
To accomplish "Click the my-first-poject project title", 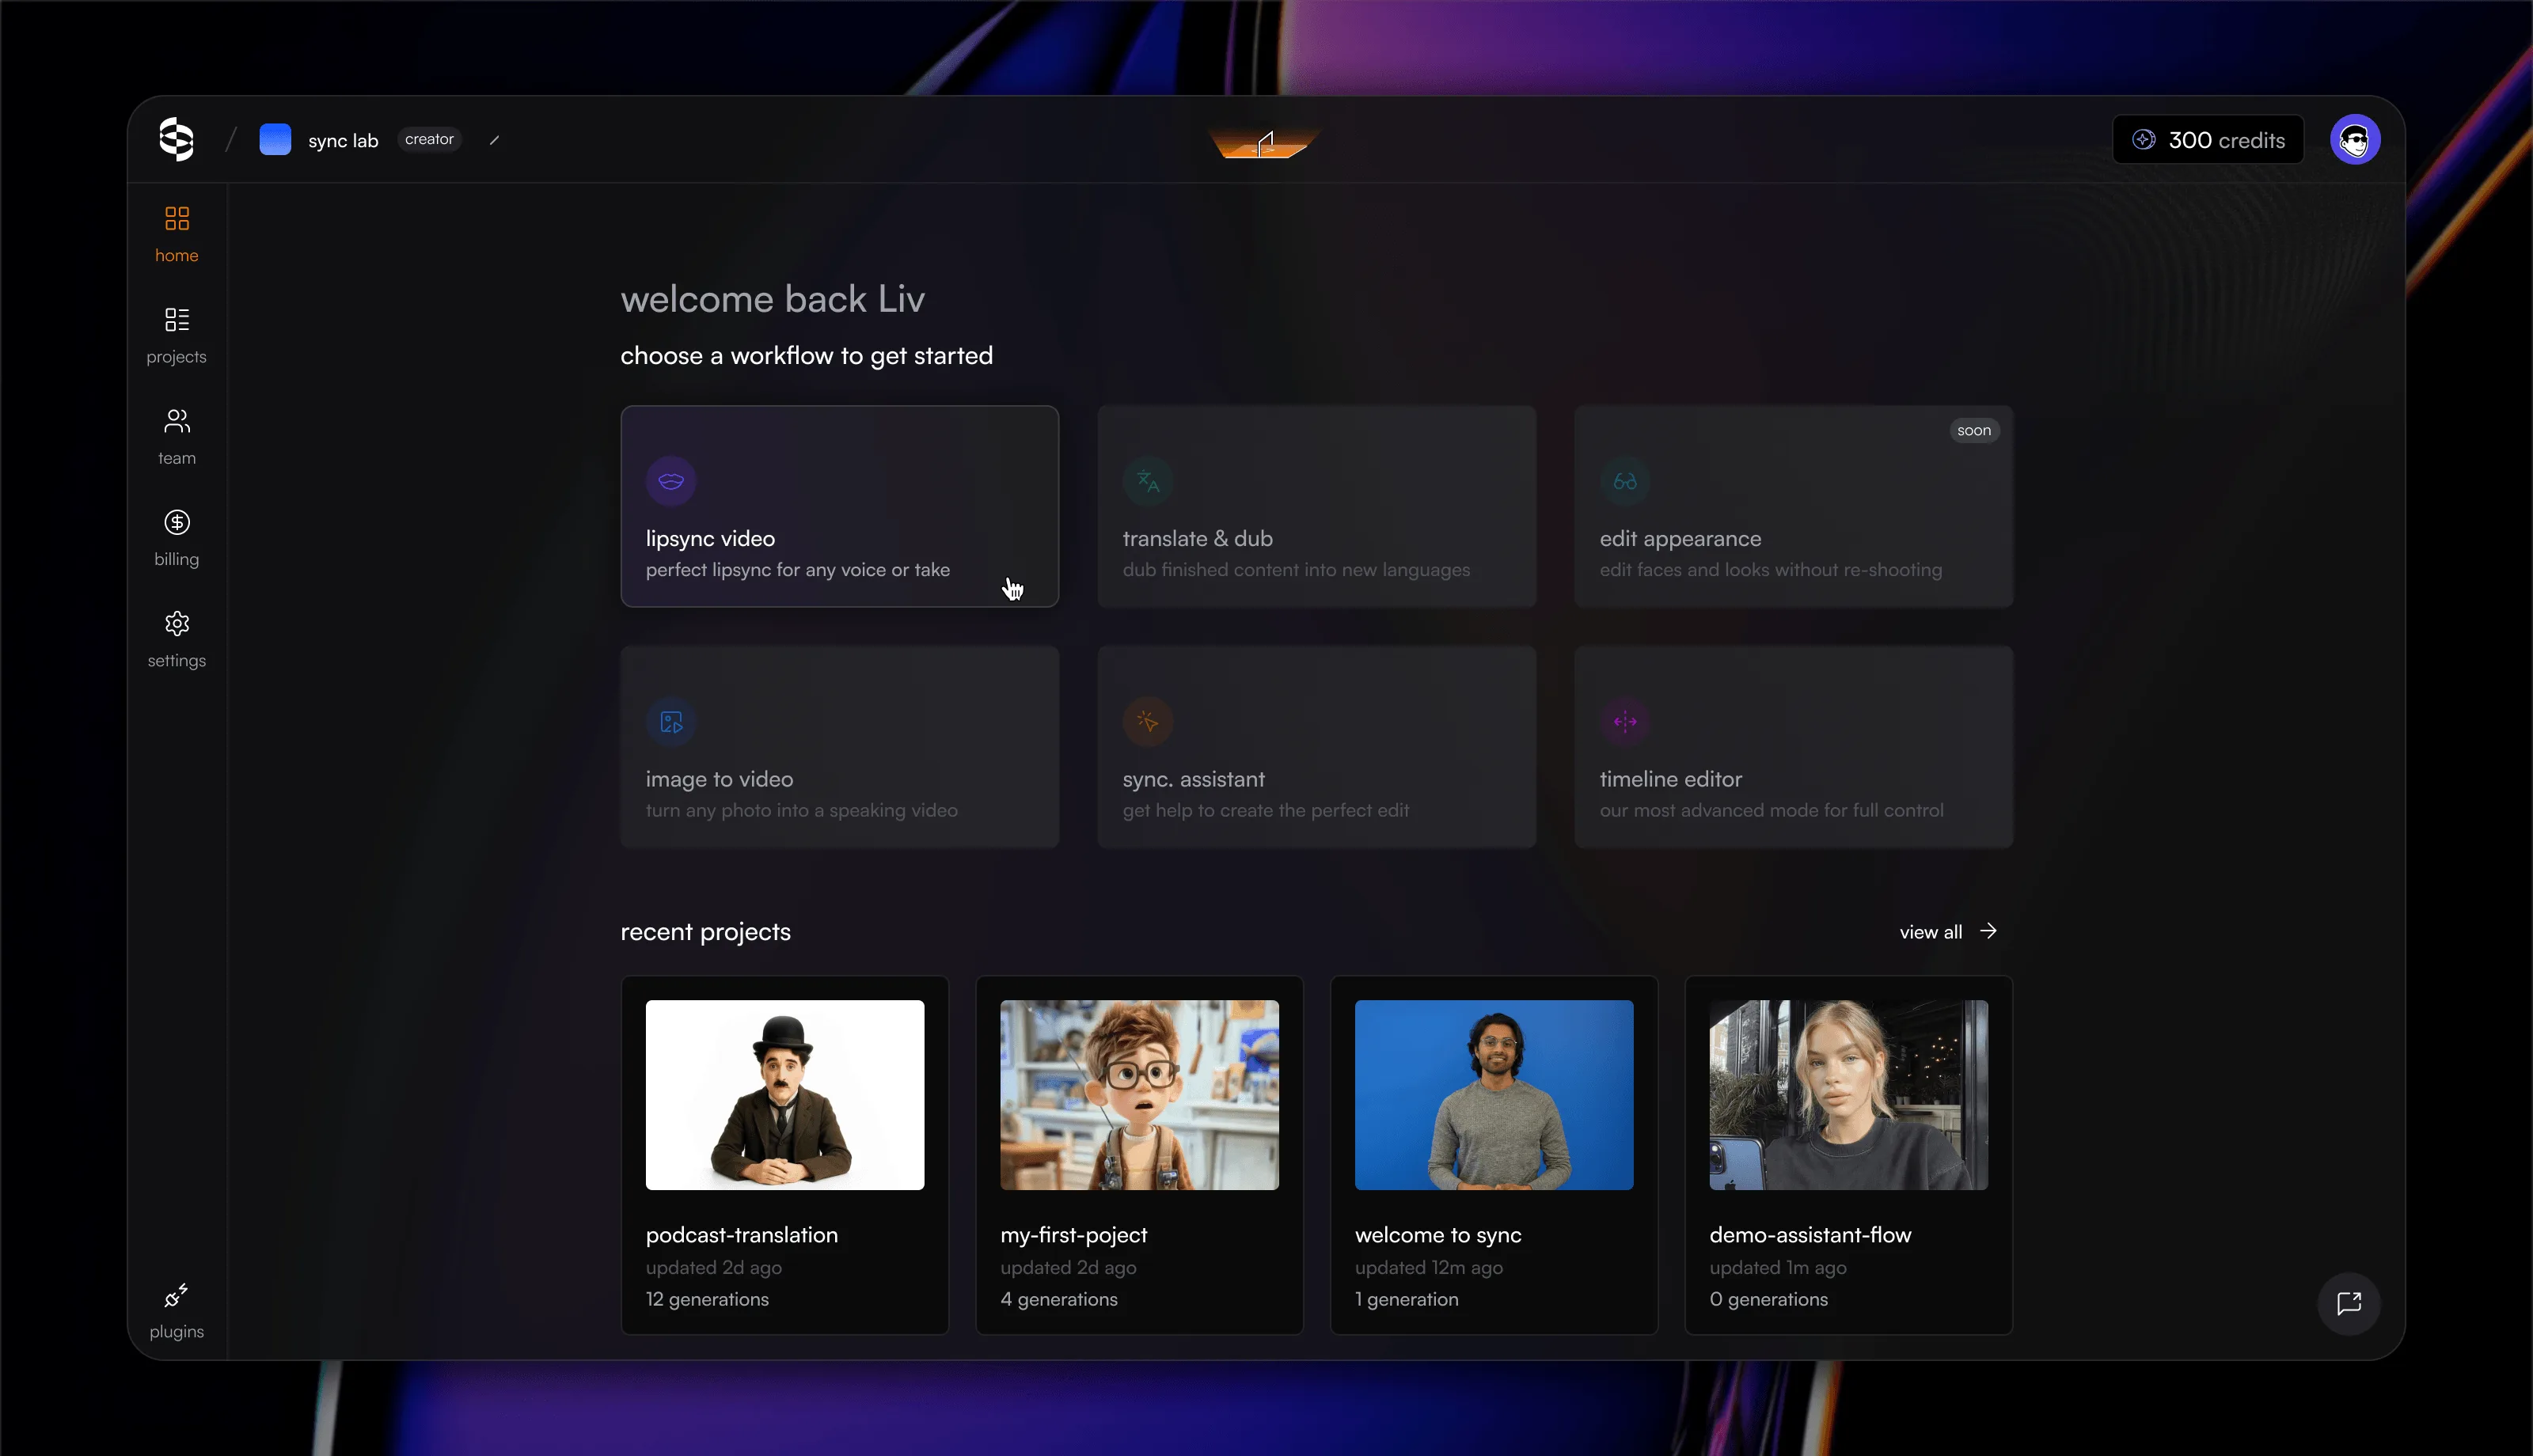I will click(1074, 1236).
